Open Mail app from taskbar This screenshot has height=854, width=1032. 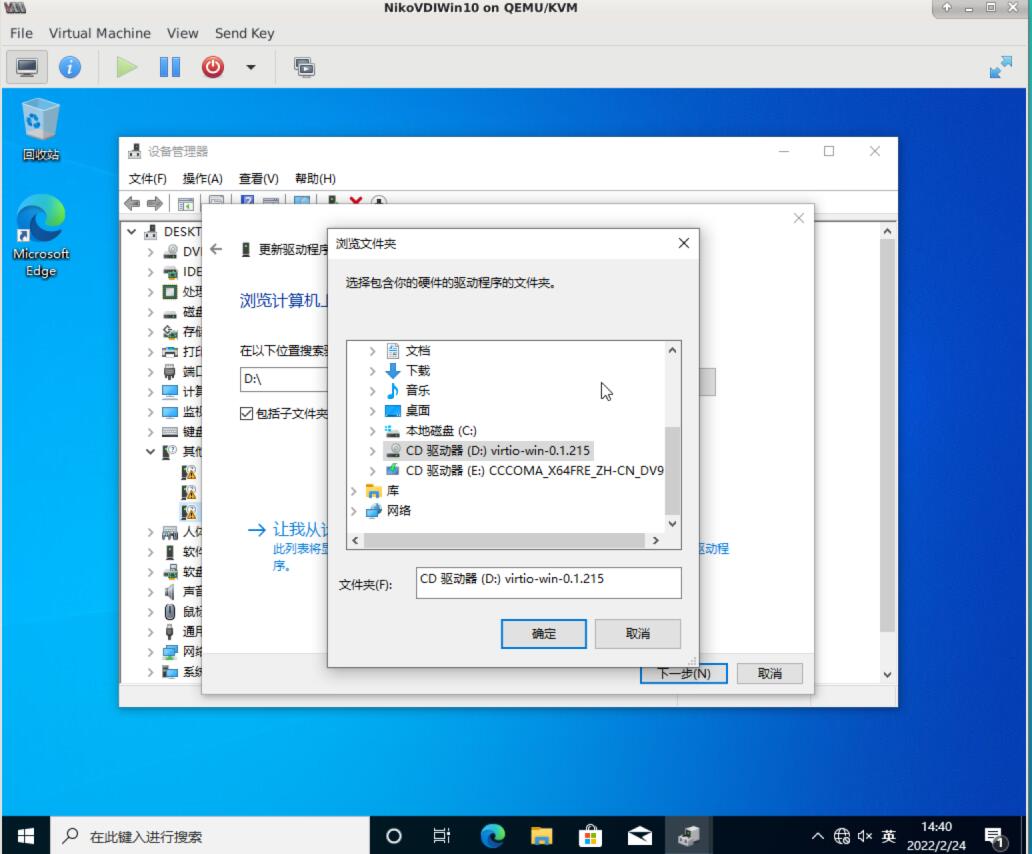pyautogui.click(x=639, y=836)
